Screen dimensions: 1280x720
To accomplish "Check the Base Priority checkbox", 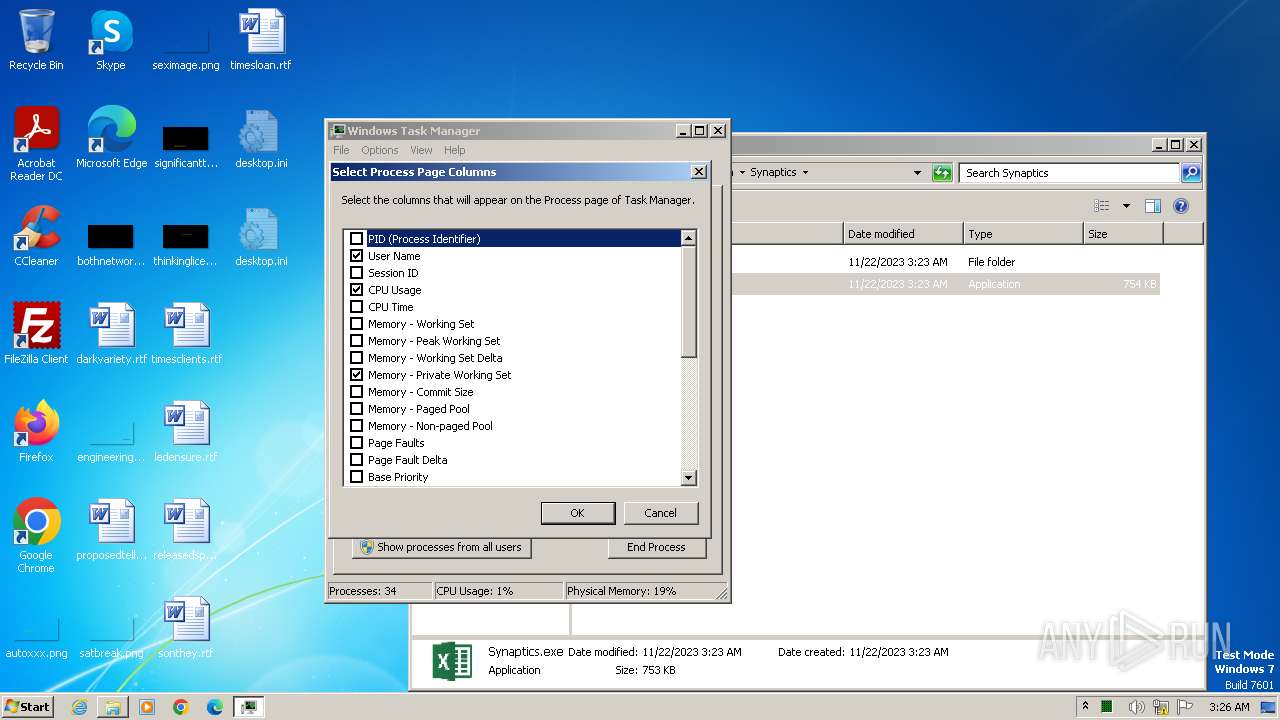I will [357, 477].
